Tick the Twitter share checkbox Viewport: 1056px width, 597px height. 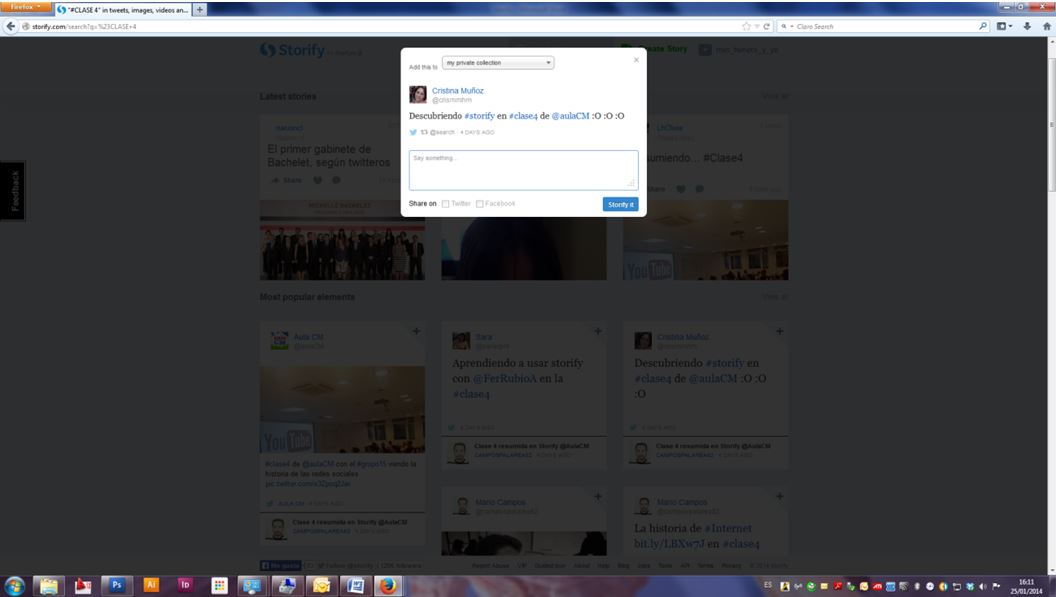point(446,204)
